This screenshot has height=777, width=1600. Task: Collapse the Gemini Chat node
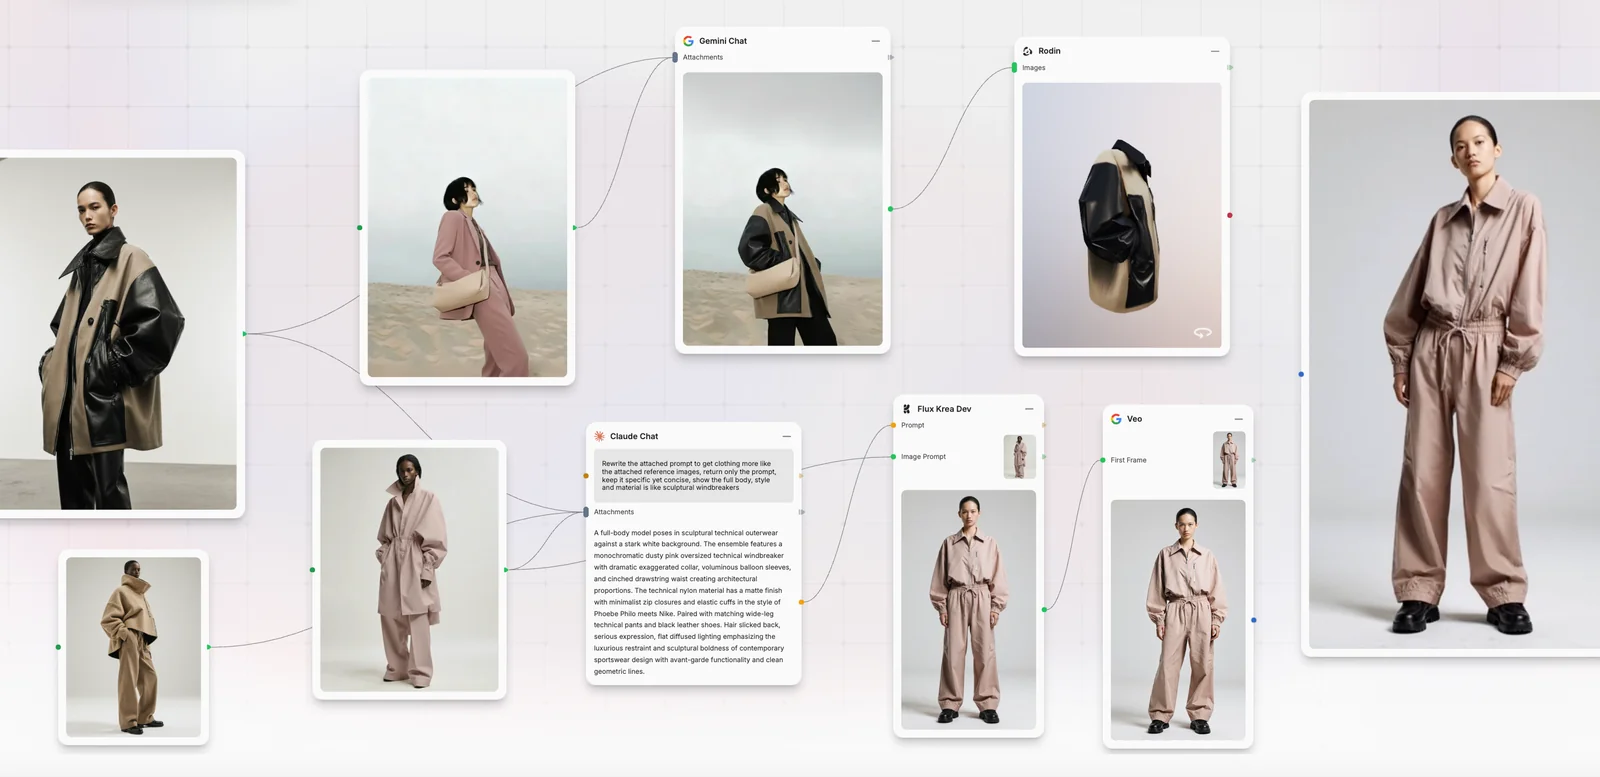click(x=875, y=41)
